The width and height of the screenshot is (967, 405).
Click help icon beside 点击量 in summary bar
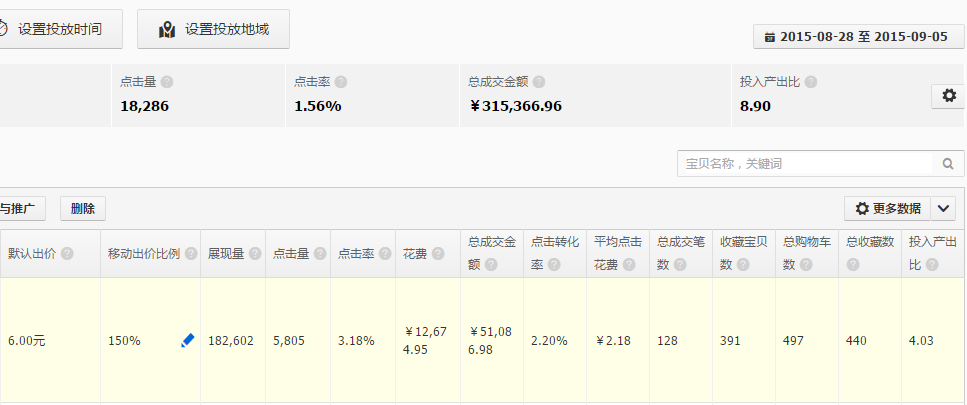click(x=166, y=82)
